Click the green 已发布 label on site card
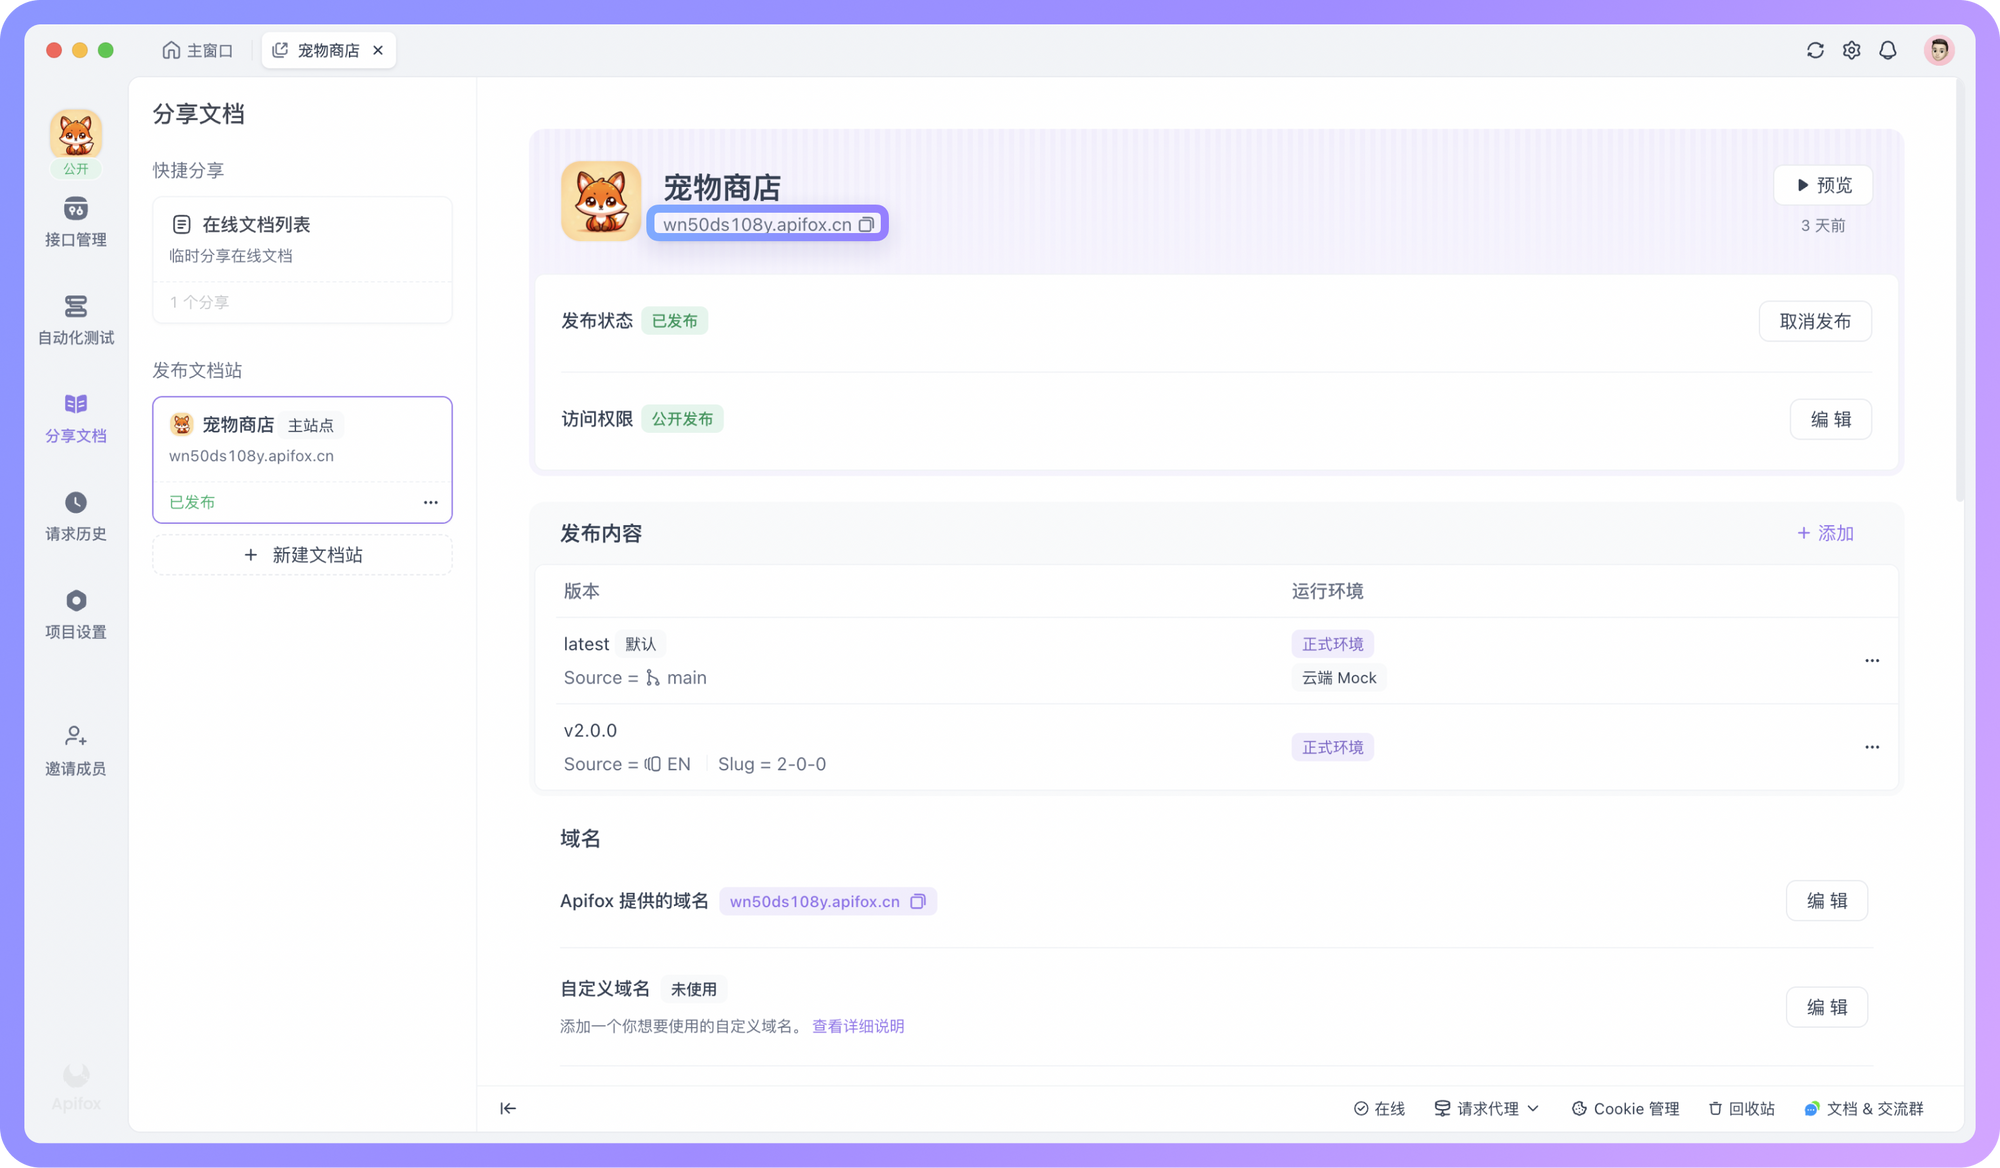The height and width of the screenshot is (1168, 2000). click(x=192, y=502)
